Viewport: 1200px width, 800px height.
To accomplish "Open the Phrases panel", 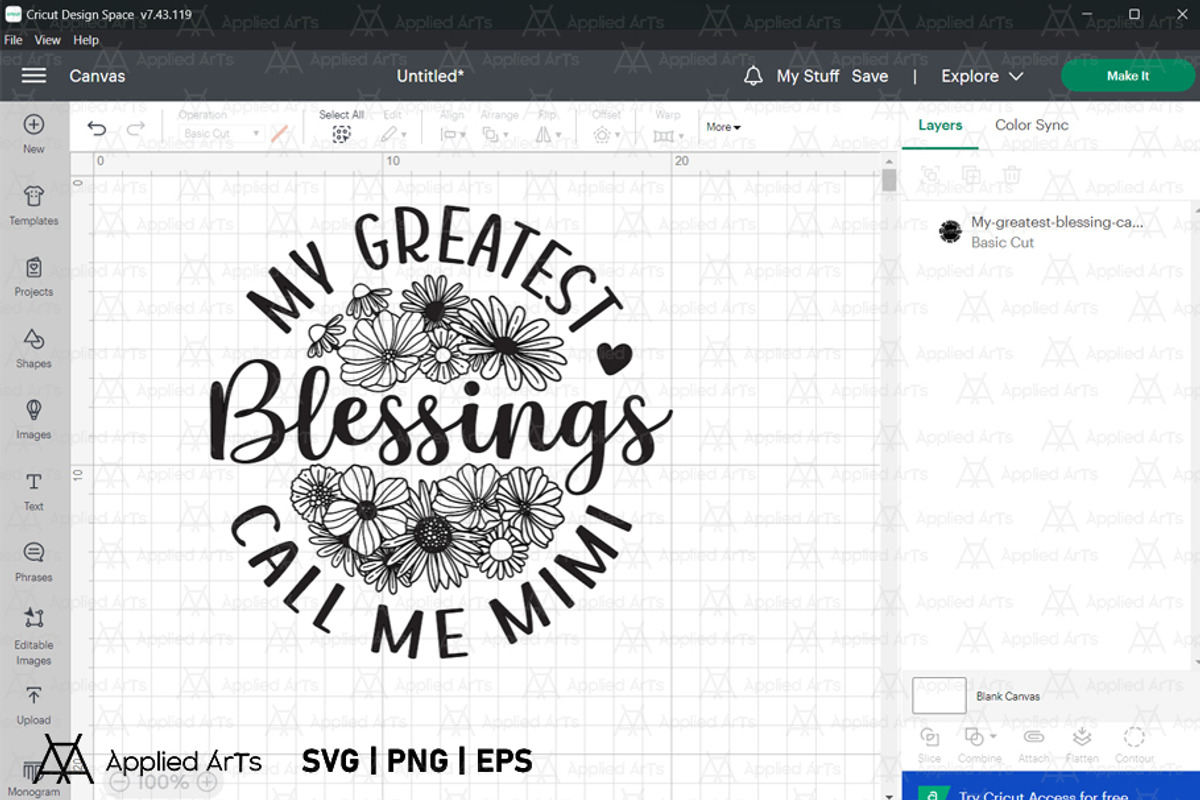I will (34, 554).
